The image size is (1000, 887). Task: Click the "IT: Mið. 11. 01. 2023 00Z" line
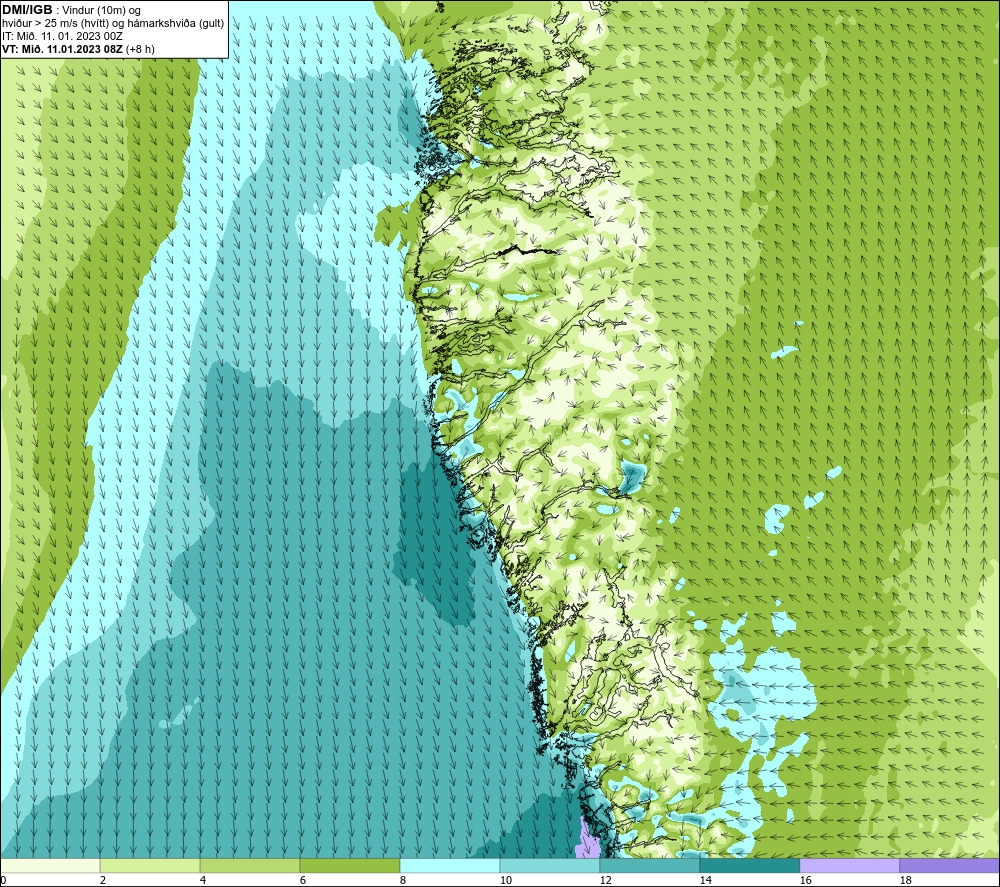pos(62,36)
